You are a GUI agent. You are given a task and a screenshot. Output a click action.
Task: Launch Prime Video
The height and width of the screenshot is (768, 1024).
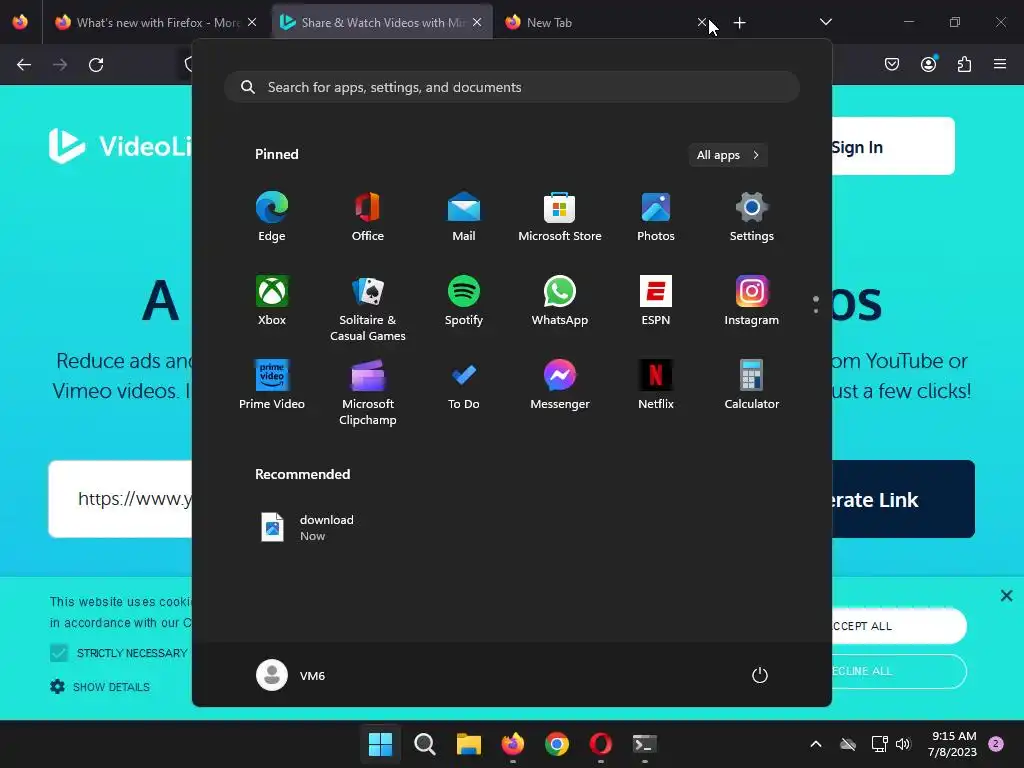pos(272,385)
